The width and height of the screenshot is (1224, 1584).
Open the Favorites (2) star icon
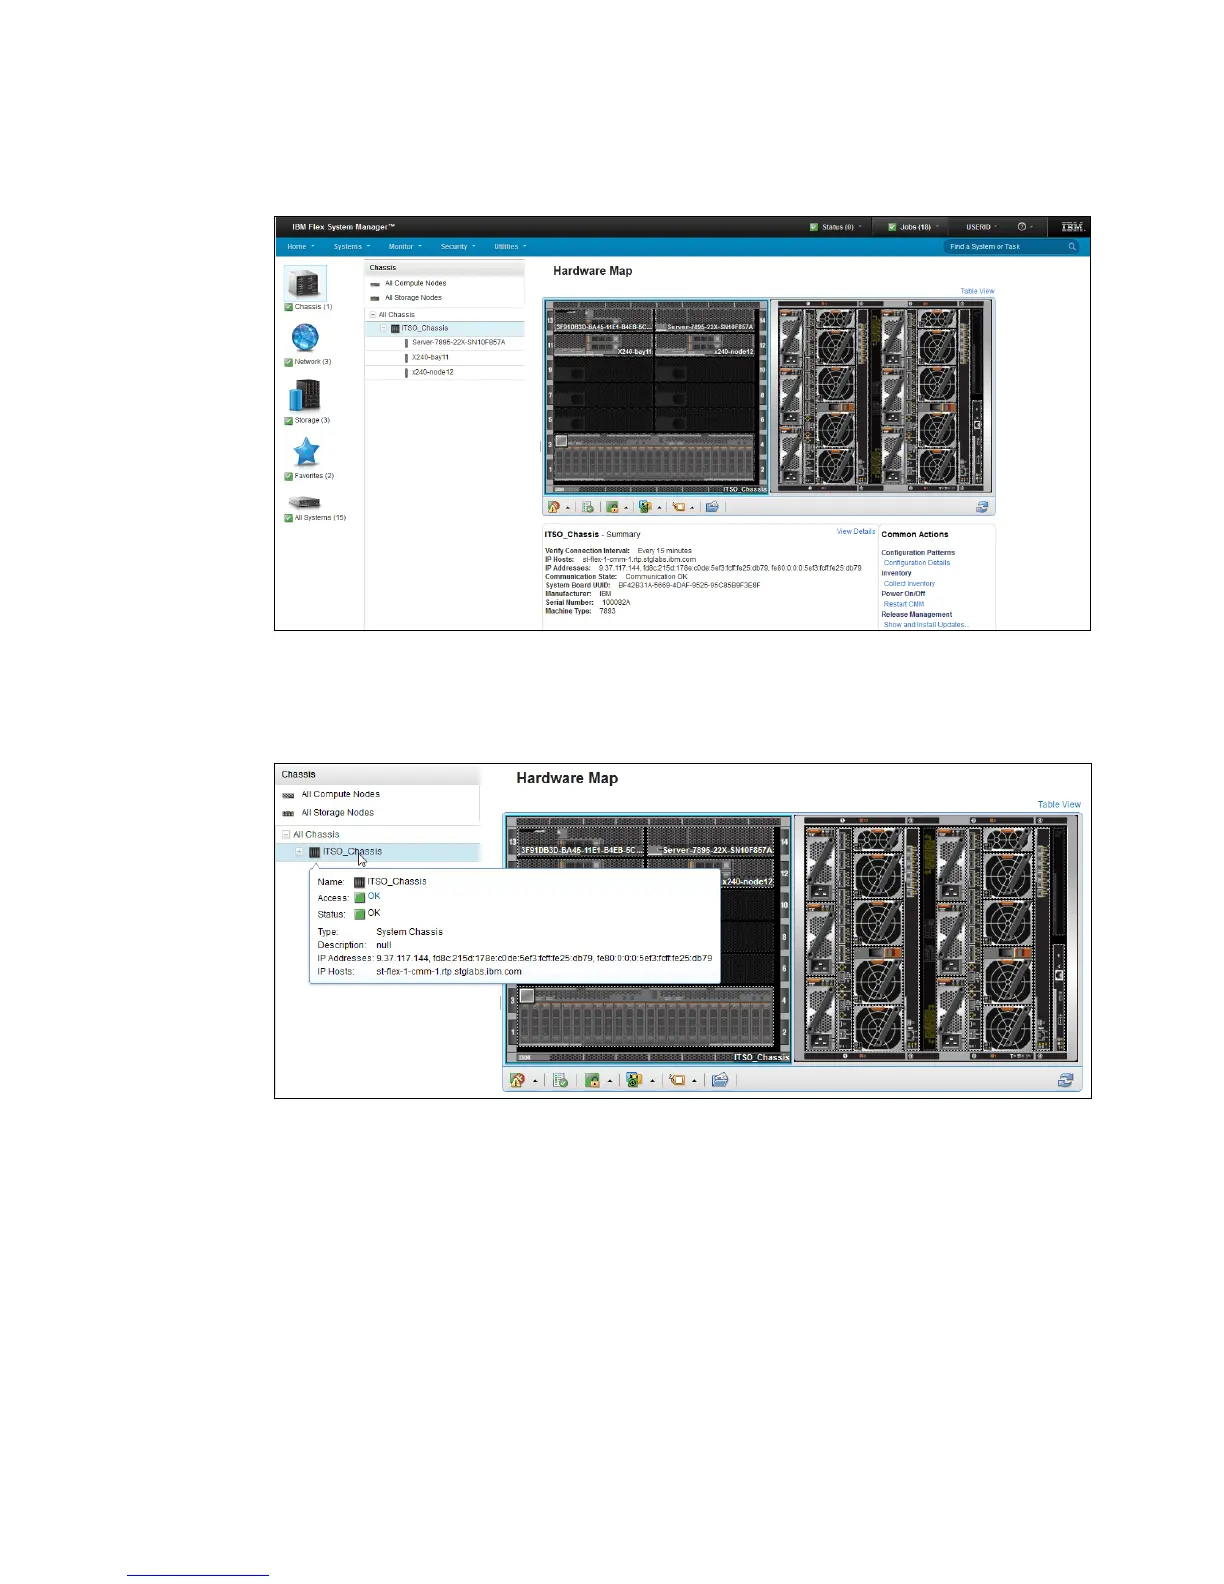tap(306, 452)
